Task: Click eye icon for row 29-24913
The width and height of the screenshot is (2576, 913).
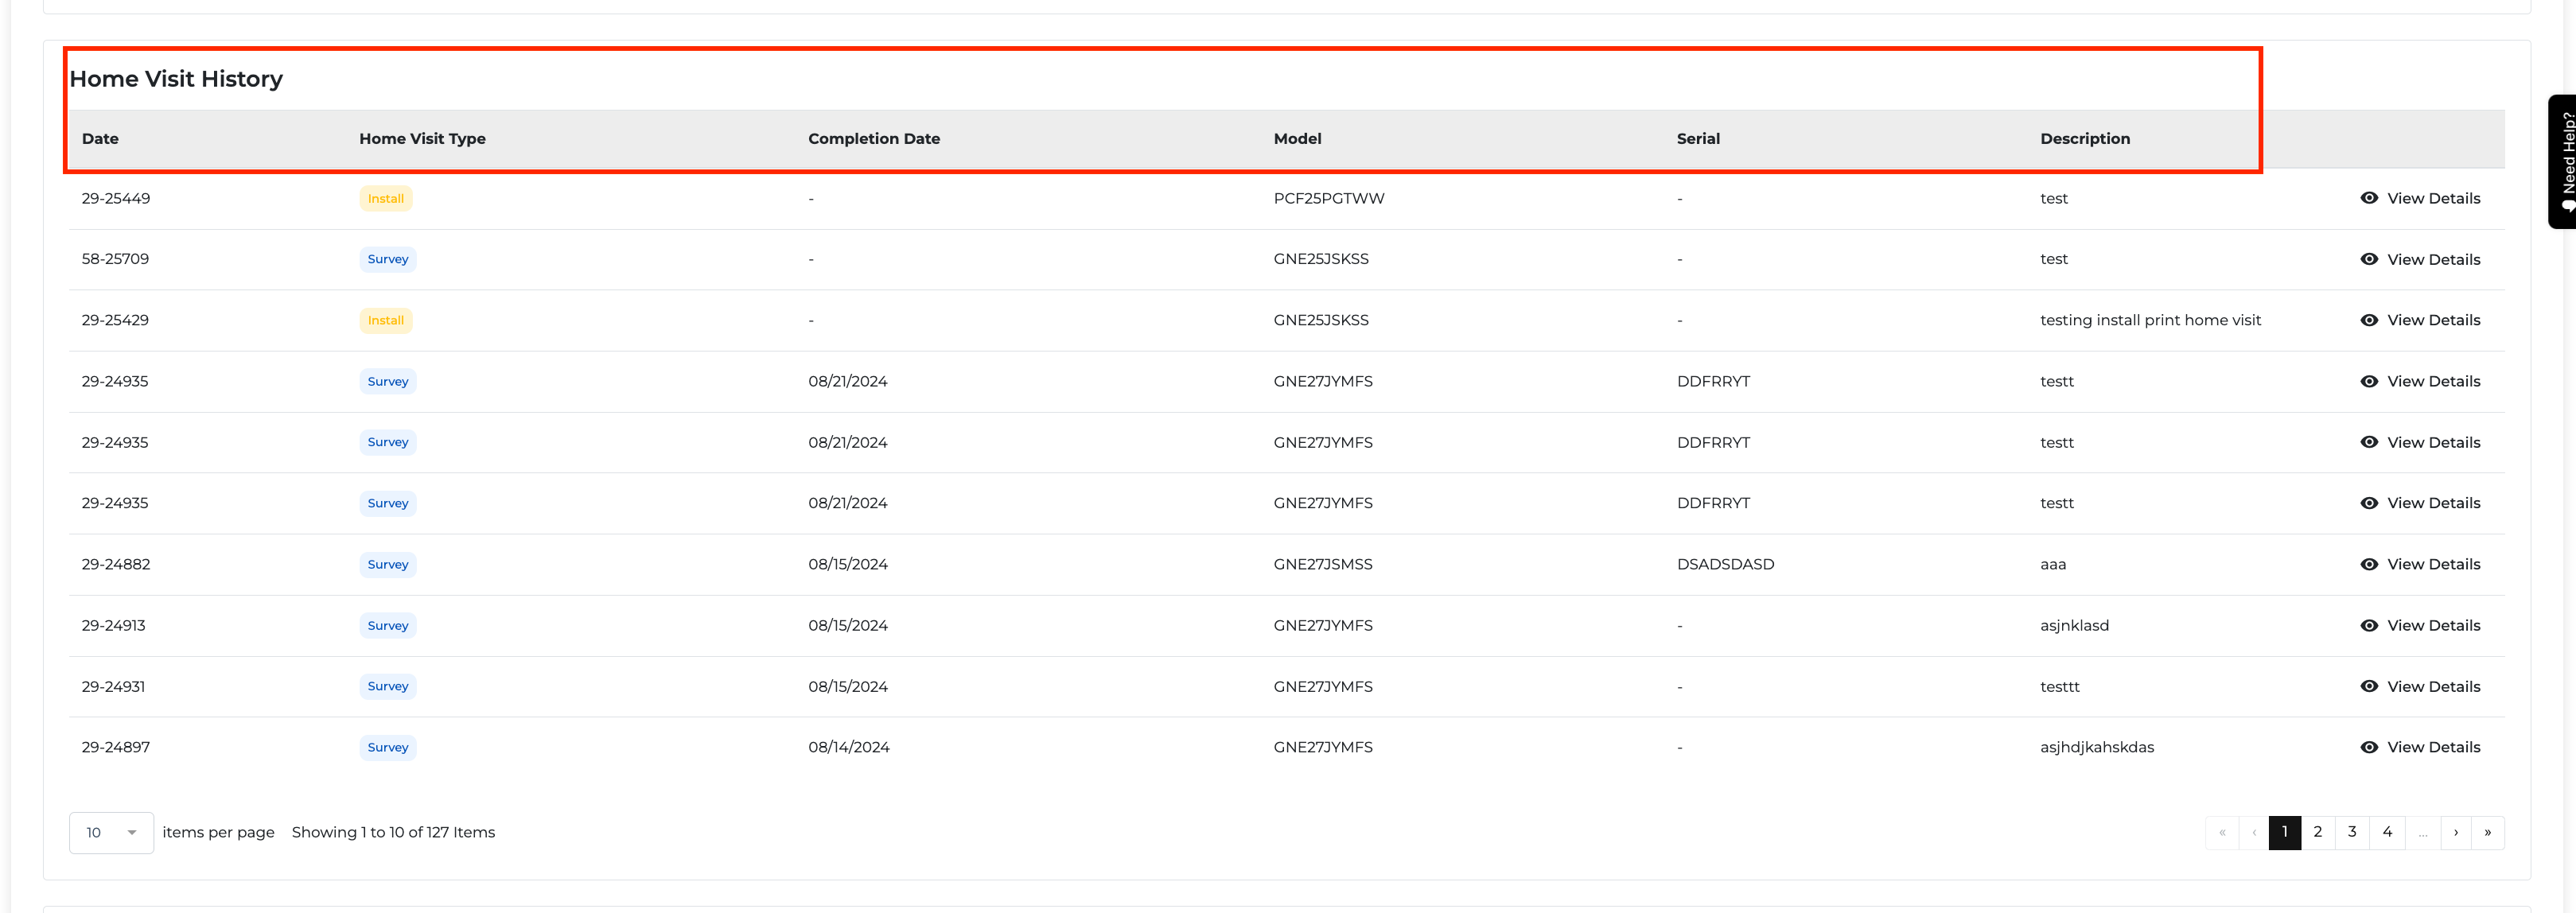Action: 2369,625
